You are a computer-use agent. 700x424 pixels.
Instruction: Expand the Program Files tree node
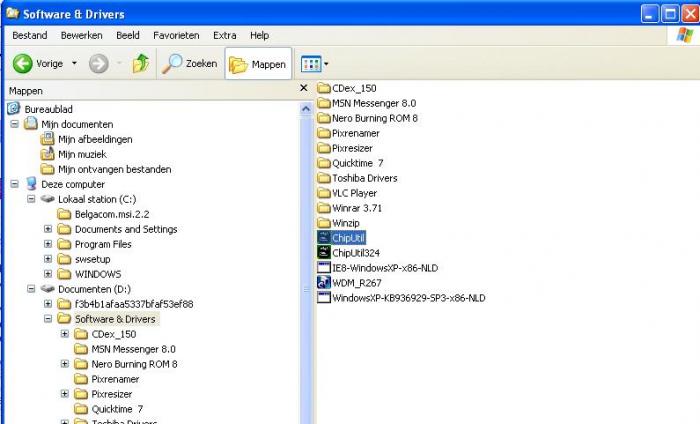(48, 244)
